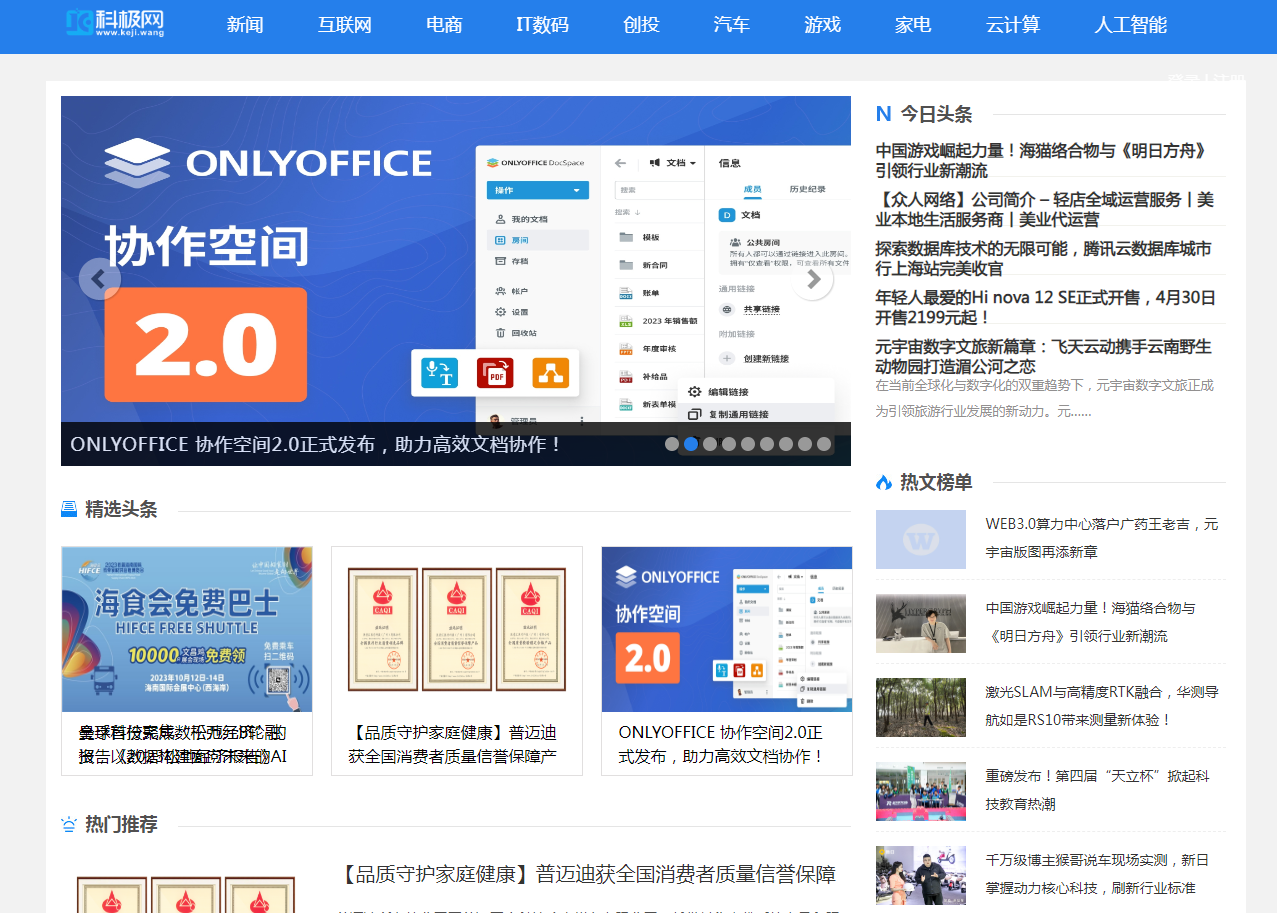Select the first carousel pagination dot
Viewport: 1277px width, 913px height.
(672, 444)
